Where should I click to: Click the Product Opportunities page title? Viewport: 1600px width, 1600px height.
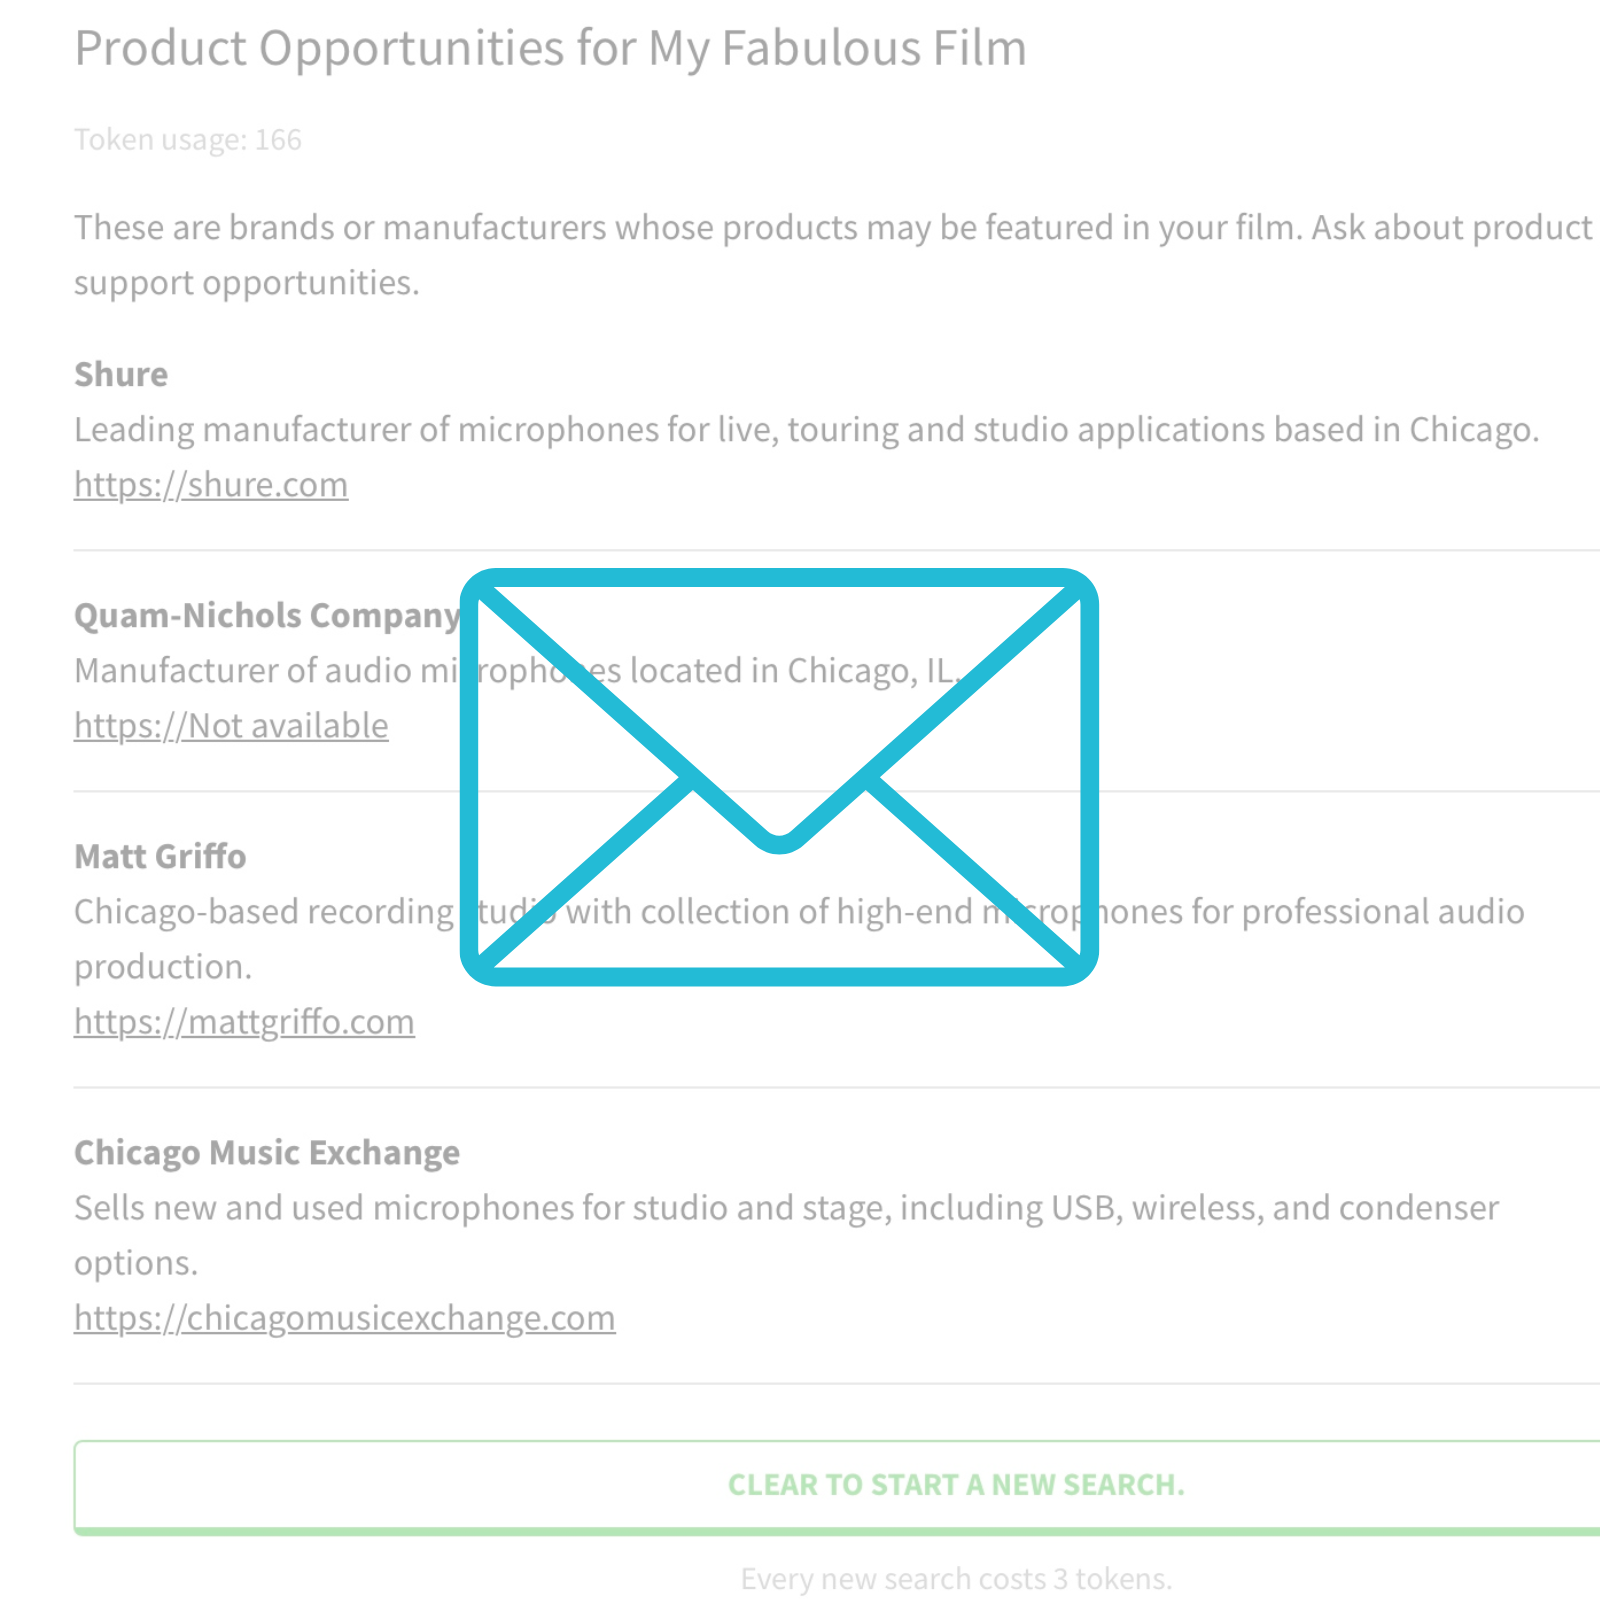(550, 46)
